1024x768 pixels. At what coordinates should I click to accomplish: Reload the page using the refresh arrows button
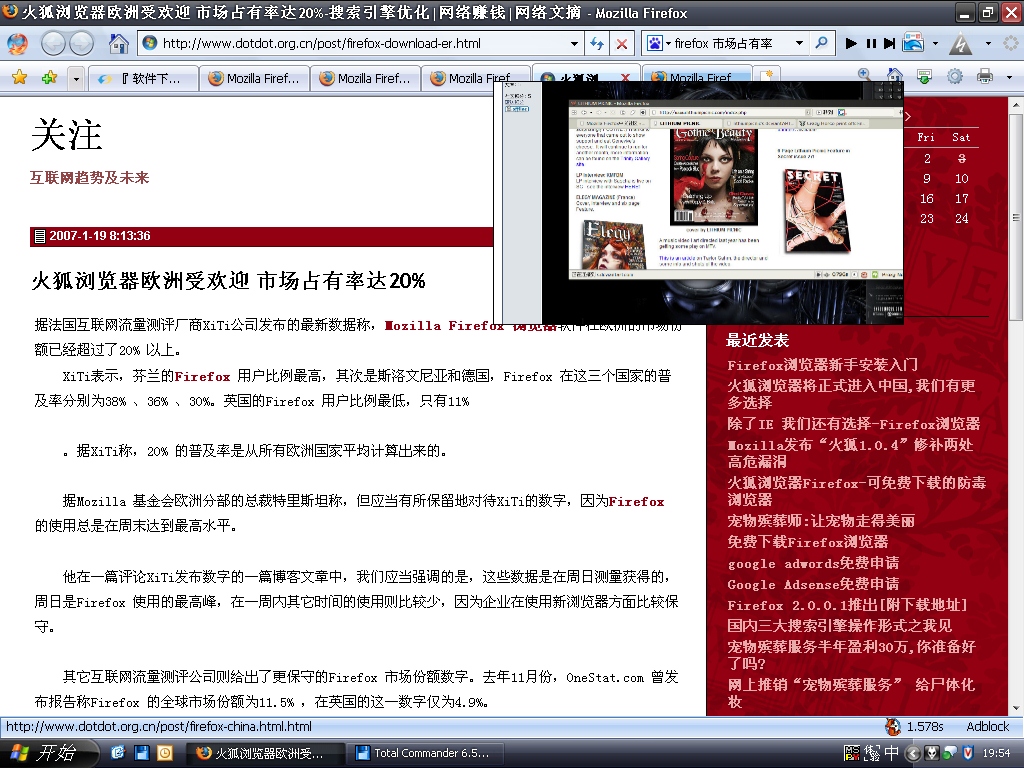coord(597,44)
